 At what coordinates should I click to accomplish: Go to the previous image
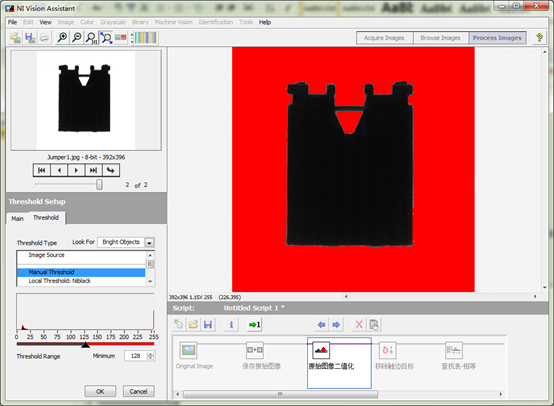click(59, 170)
